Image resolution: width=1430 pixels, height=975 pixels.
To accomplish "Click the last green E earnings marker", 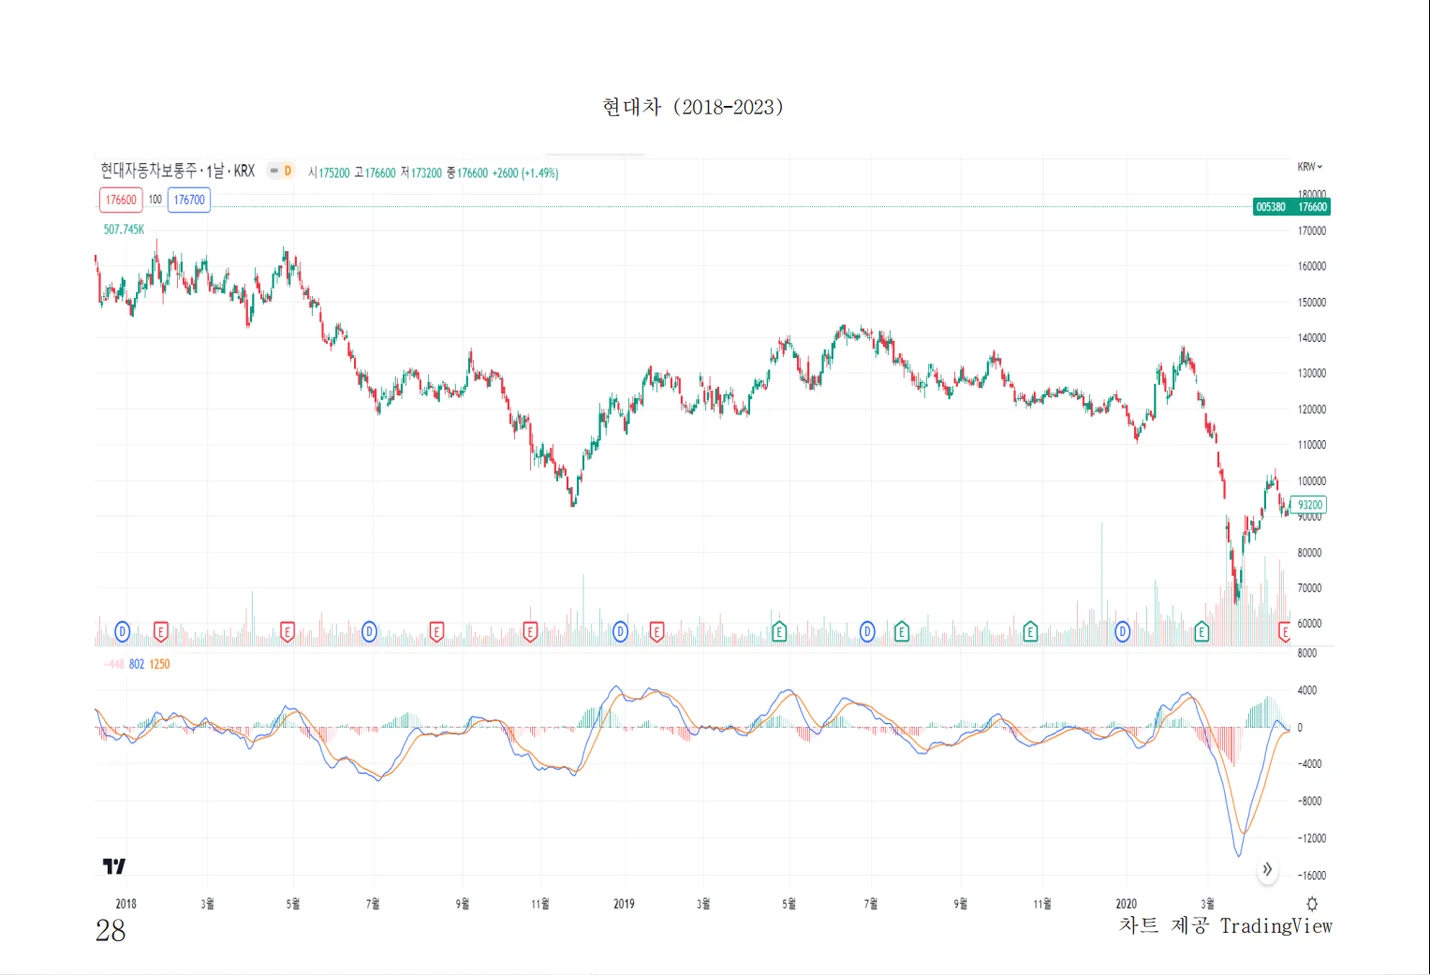I will (x=1202, y=632).
